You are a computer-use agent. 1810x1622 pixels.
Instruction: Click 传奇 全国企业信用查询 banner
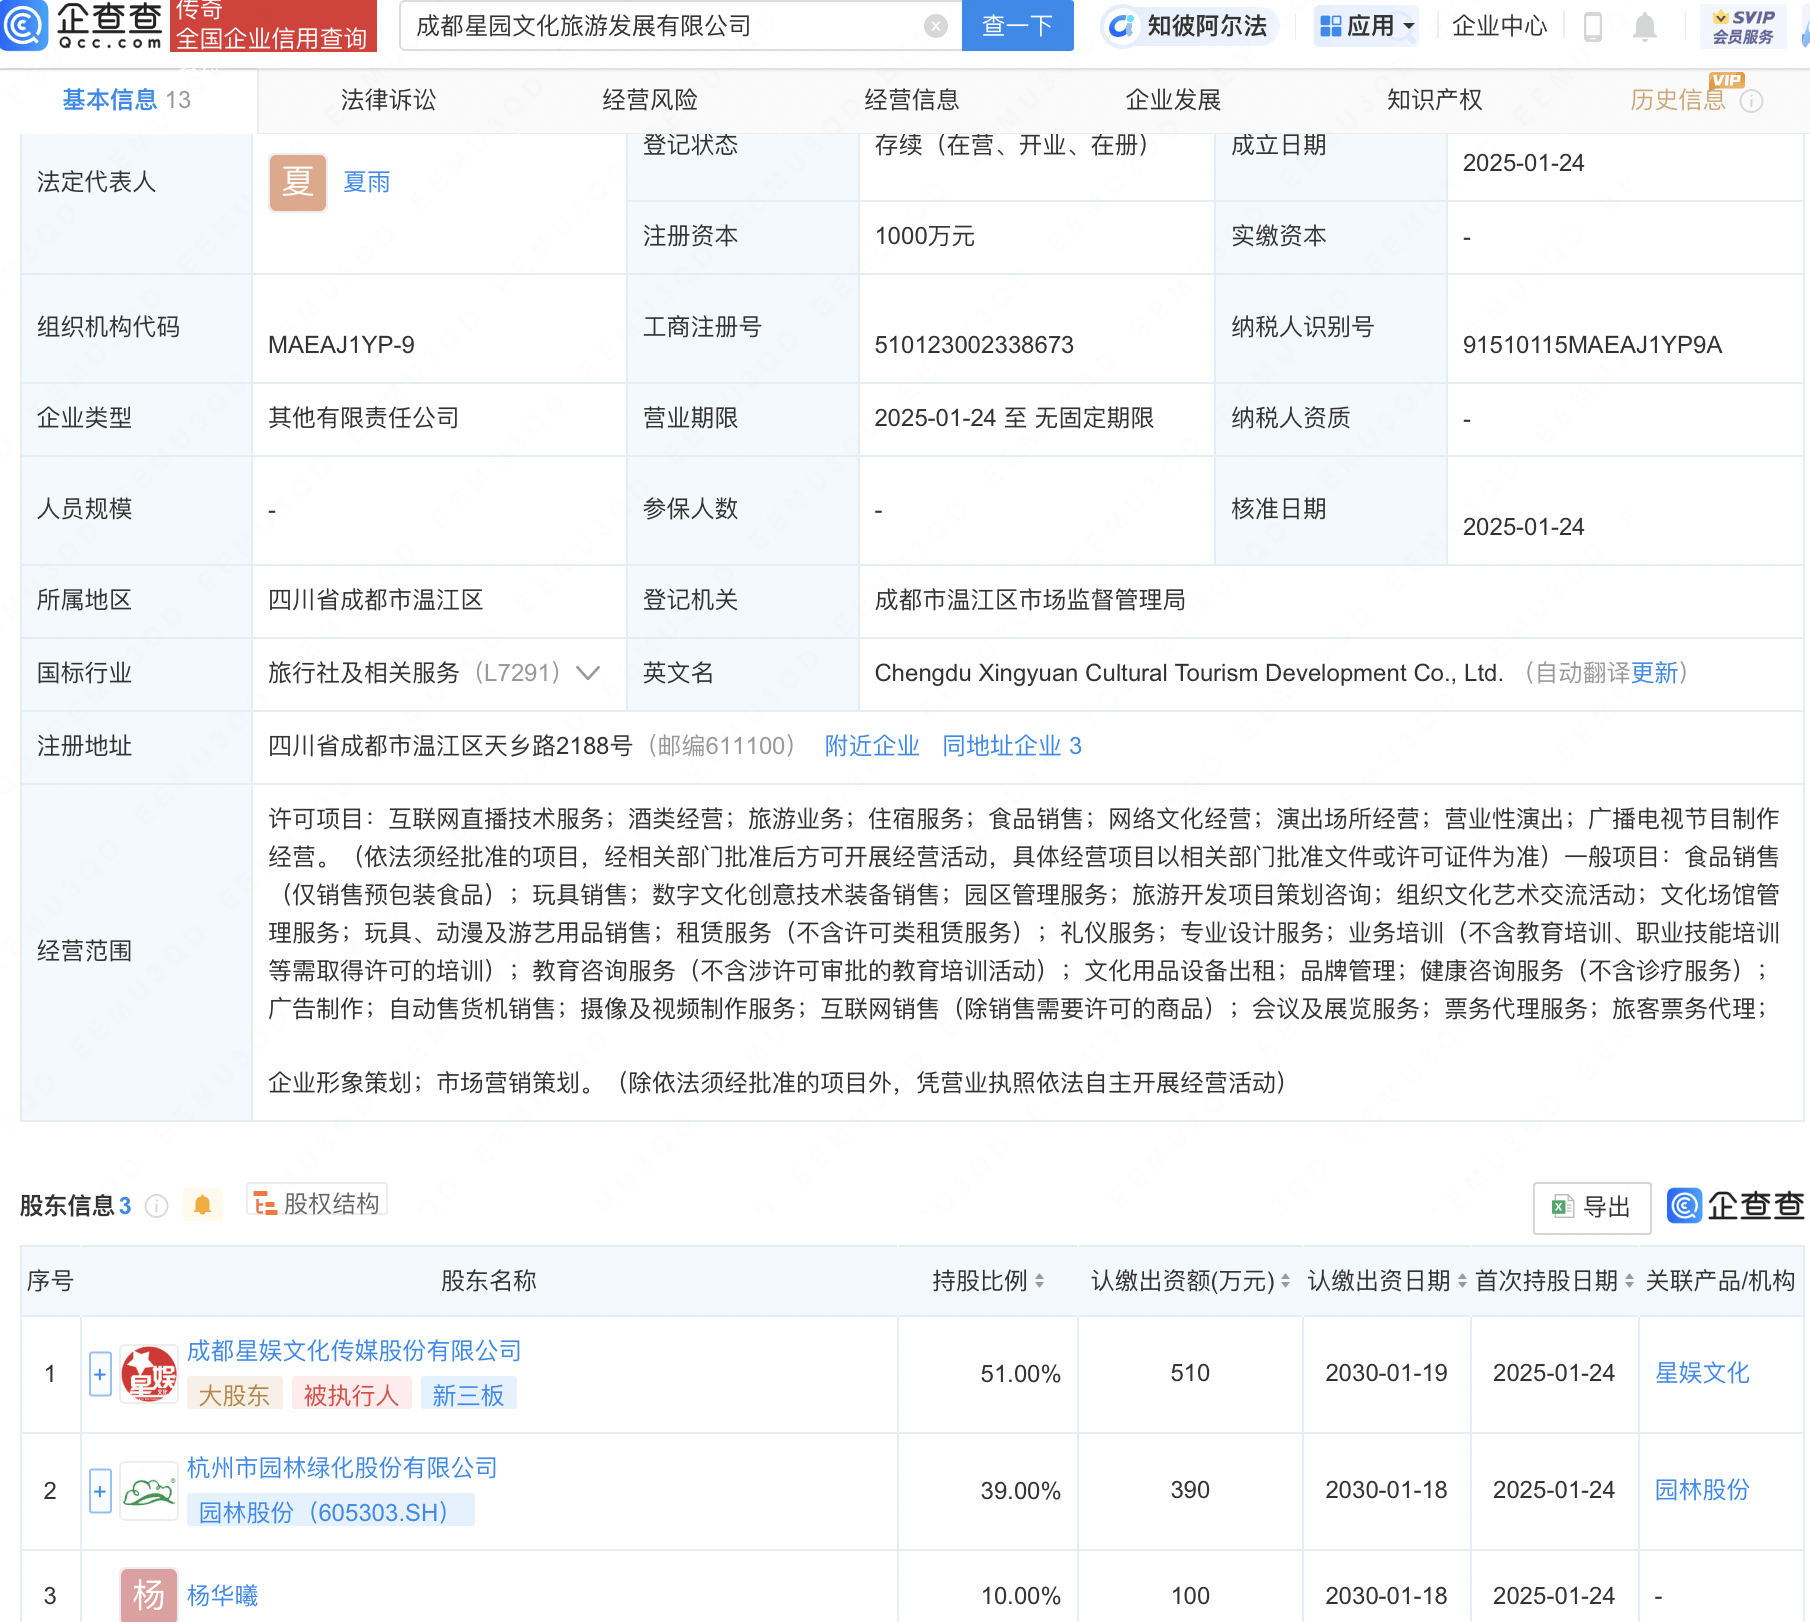point(272,25)
